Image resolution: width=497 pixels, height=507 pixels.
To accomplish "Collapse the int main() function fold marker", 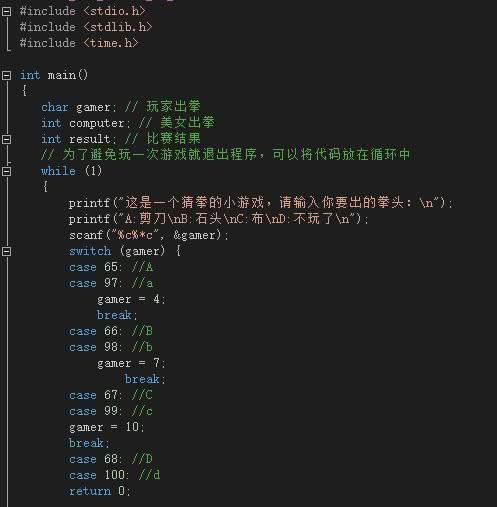I will (x=6, y=75).
